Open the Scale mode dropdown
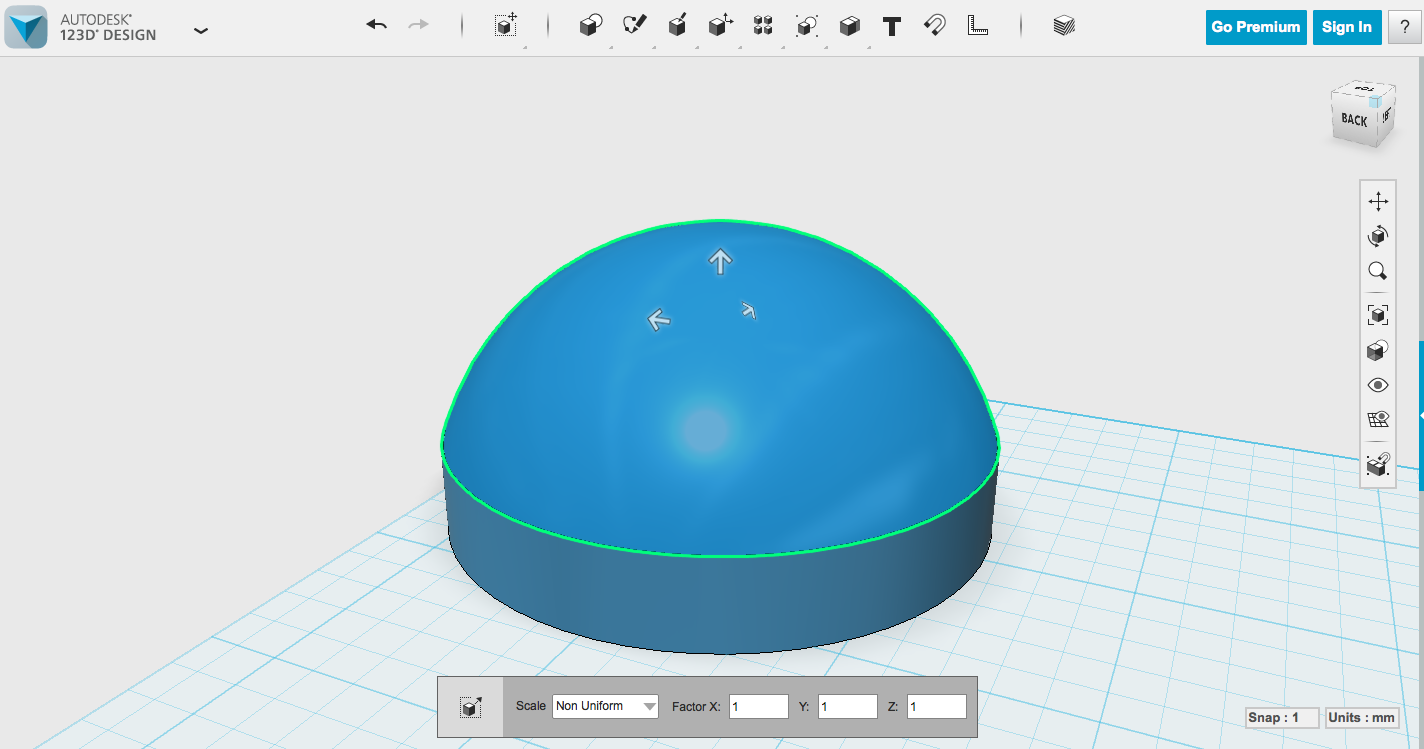Screen dimensions: 1424x749 (605, 706)
